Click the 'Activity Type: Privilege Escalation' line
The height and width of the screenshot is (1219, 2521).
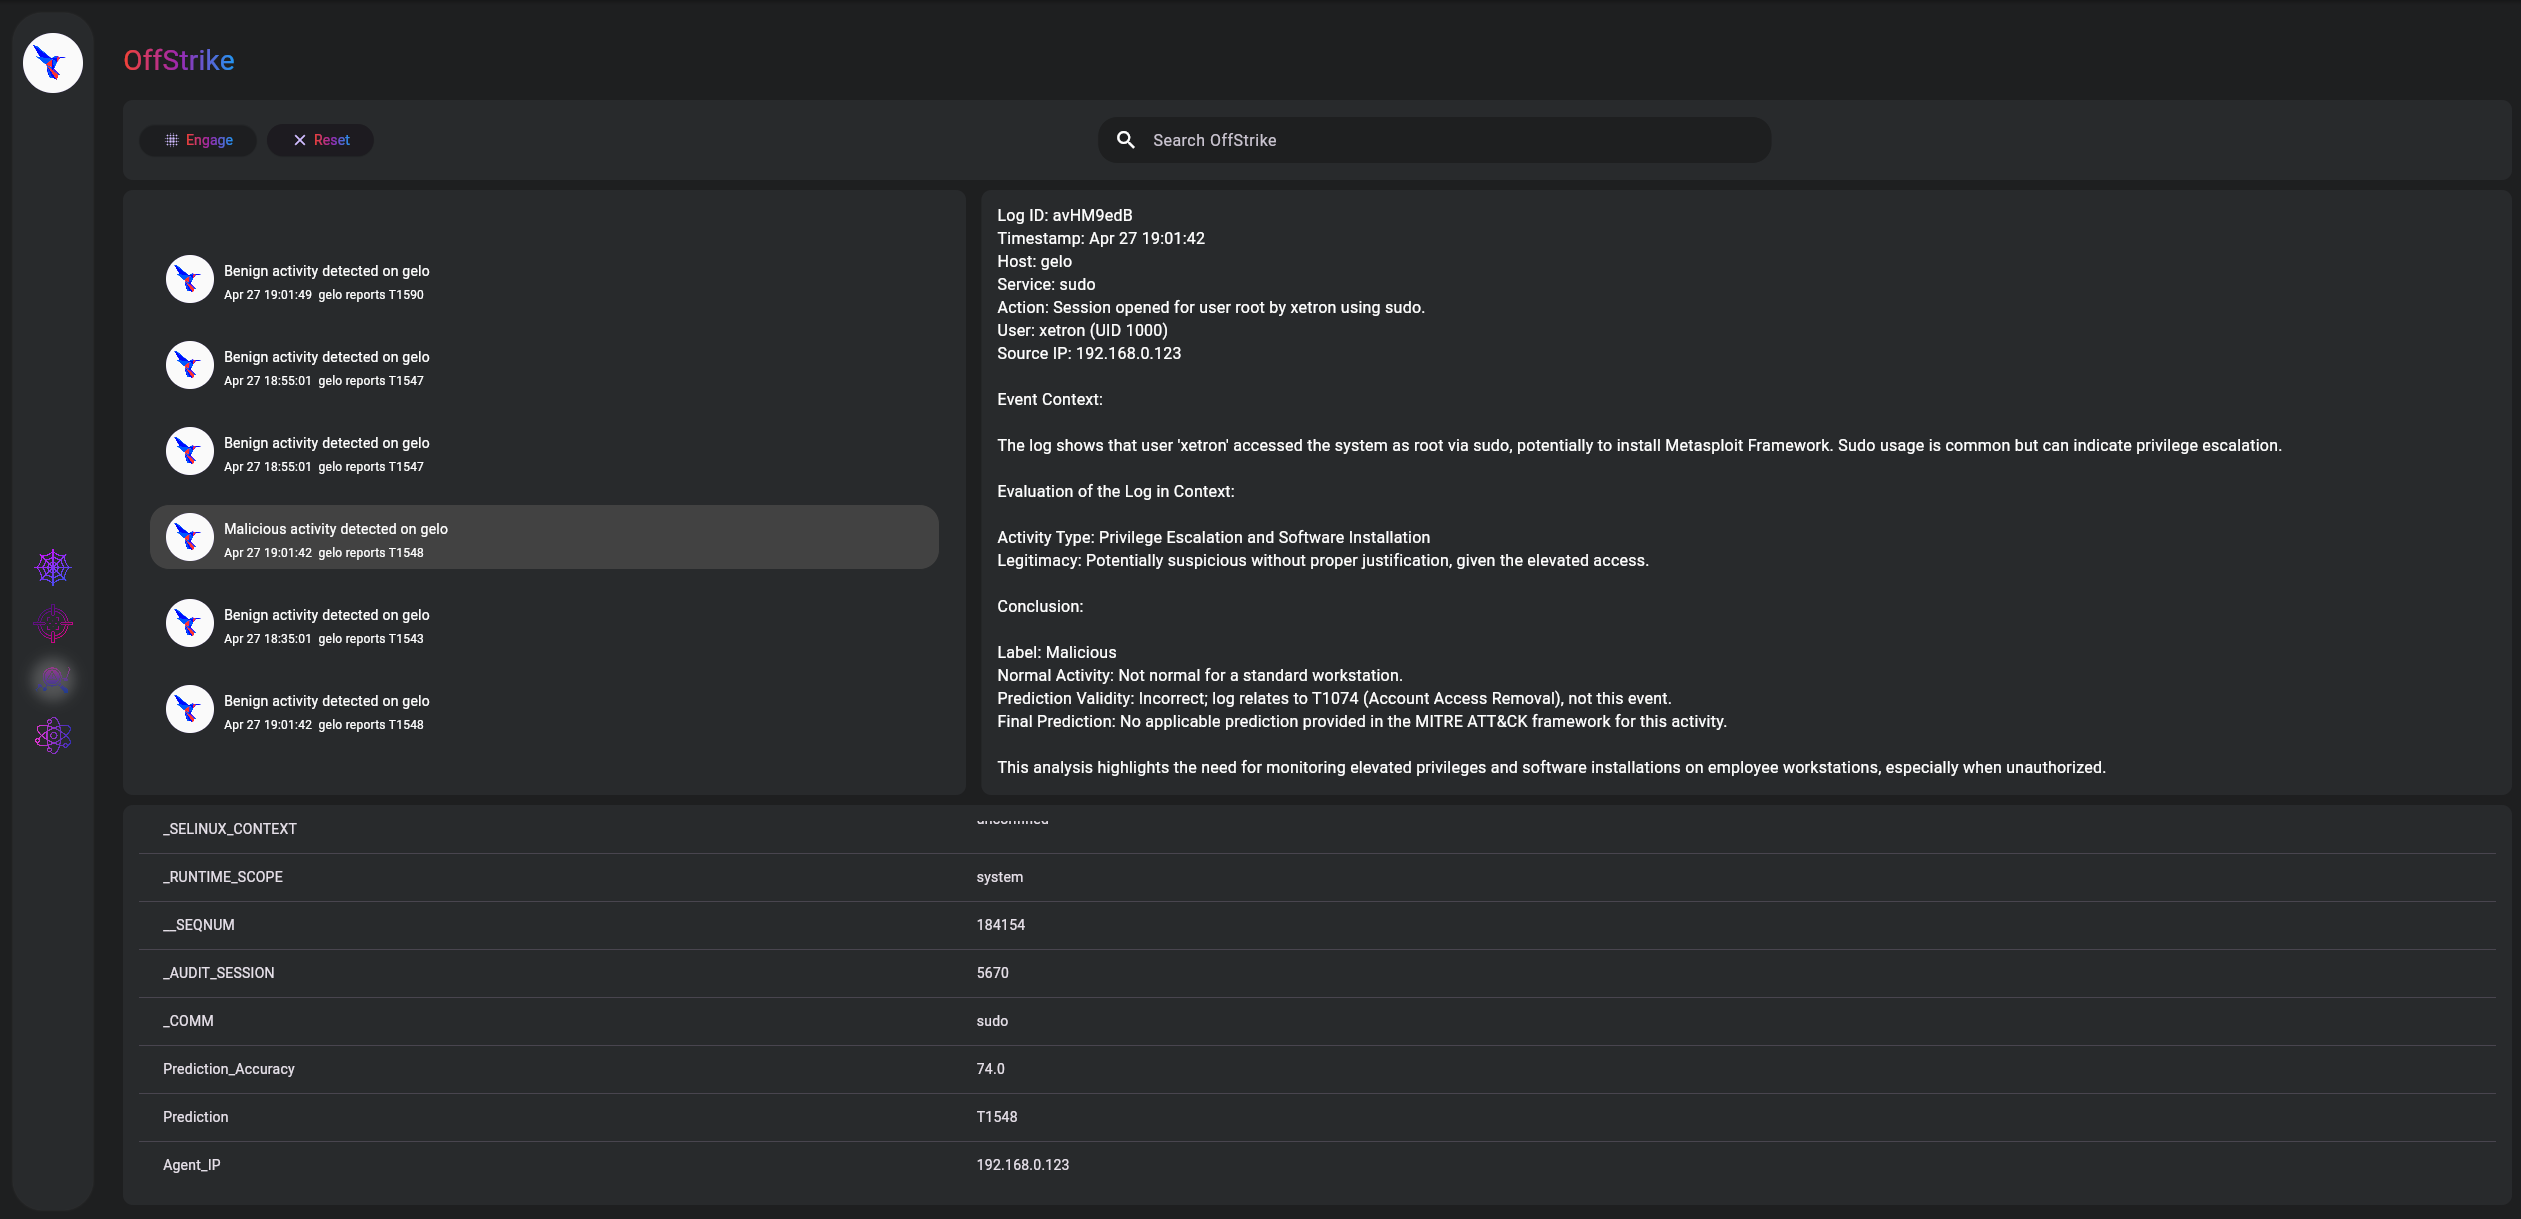pyautogui.click(x=1214, y=537)
